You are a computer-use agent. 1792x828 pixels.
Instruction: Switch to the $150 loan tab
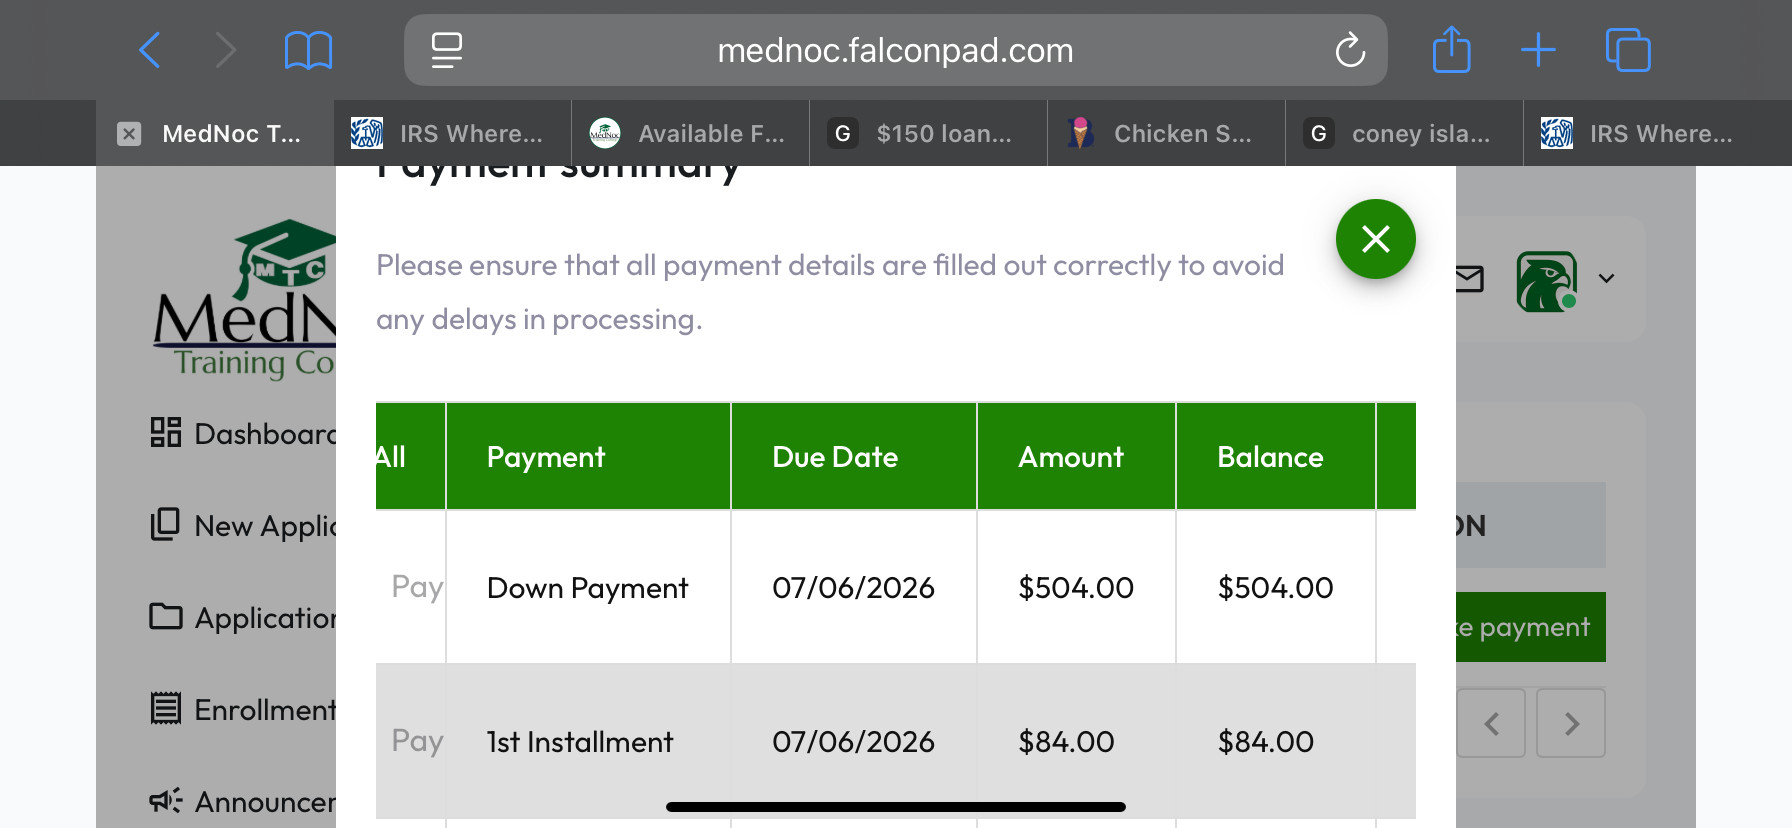coord(929,133)
